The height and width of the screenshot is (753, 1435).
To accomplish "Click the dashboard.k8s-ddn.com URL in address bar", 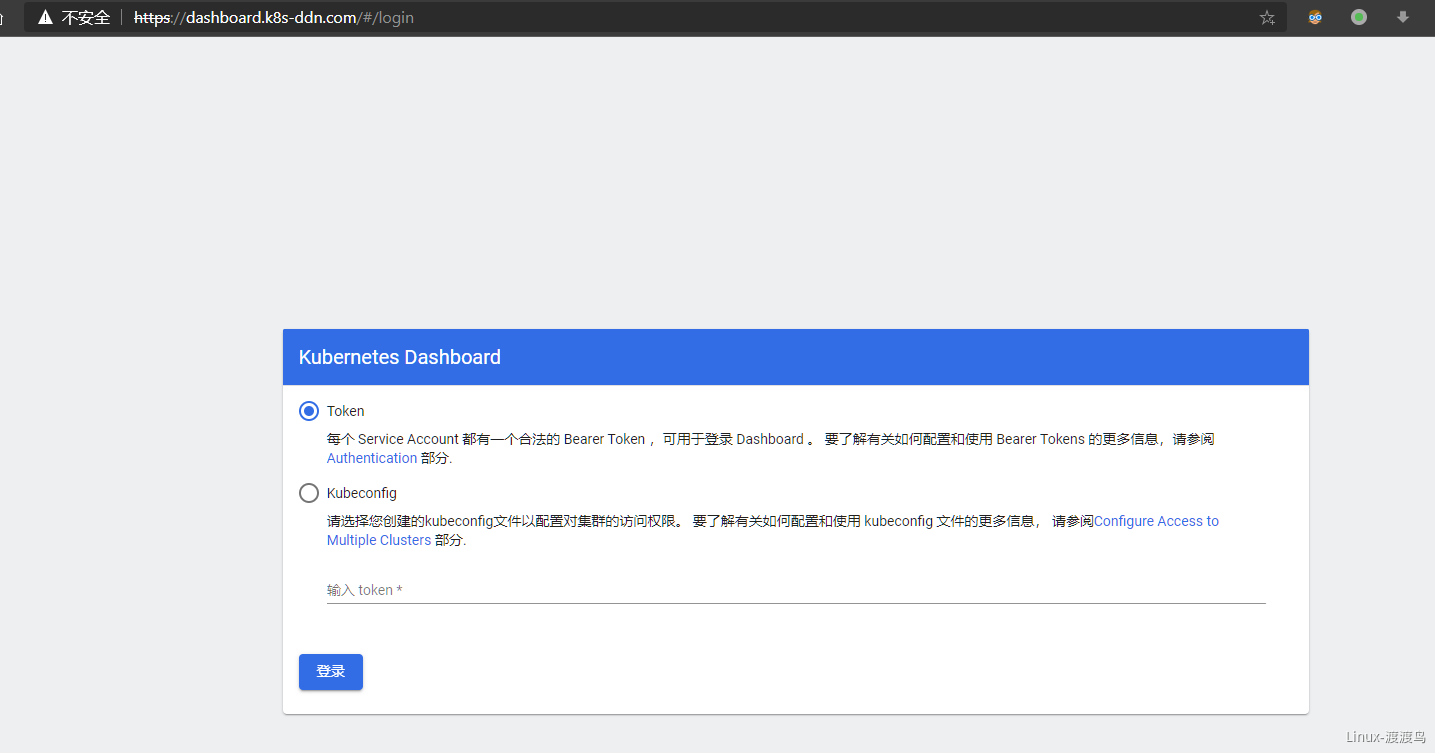I will coord(272,17).
